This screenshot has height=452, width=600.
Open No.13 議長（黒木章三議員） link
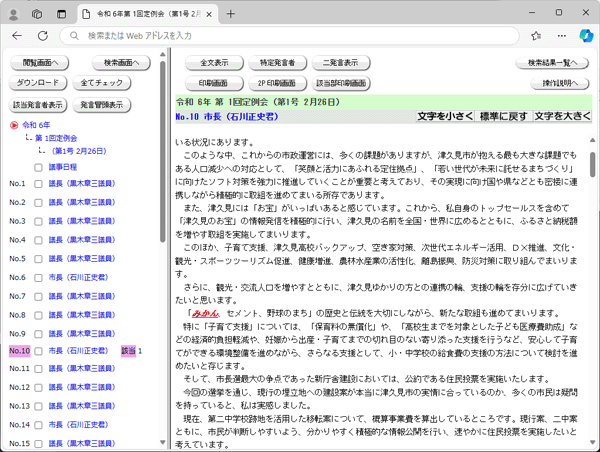82,406
